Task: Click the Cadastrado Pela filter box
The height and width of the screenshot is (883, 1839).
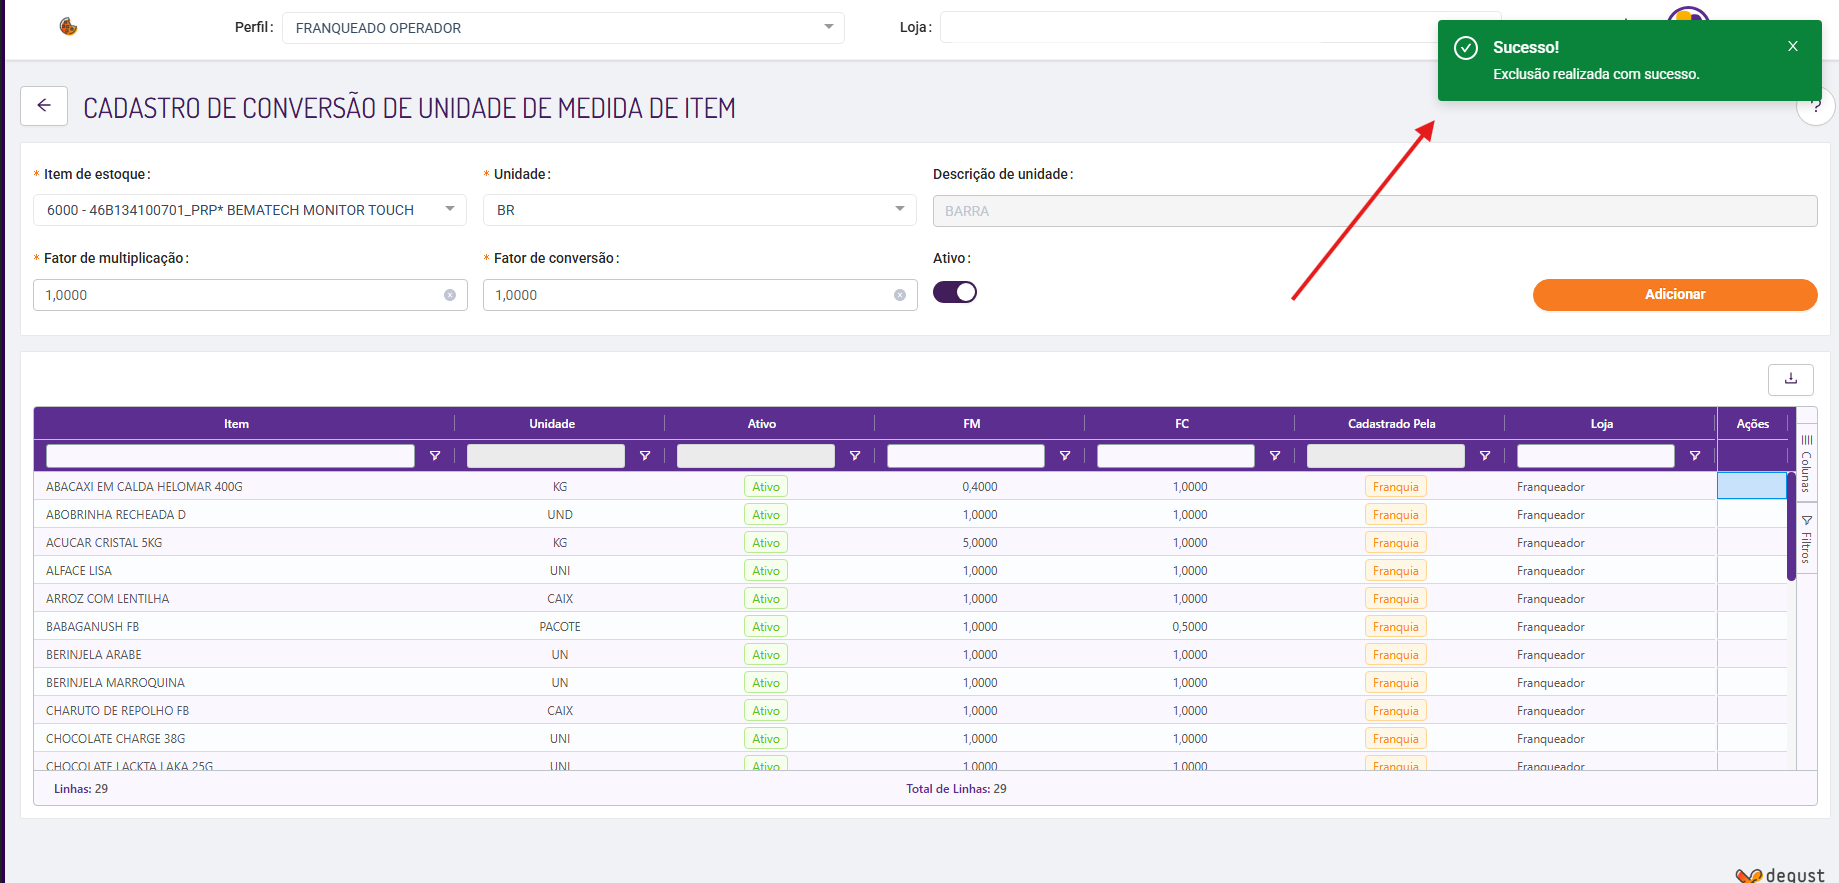Action: (1386, 456)
